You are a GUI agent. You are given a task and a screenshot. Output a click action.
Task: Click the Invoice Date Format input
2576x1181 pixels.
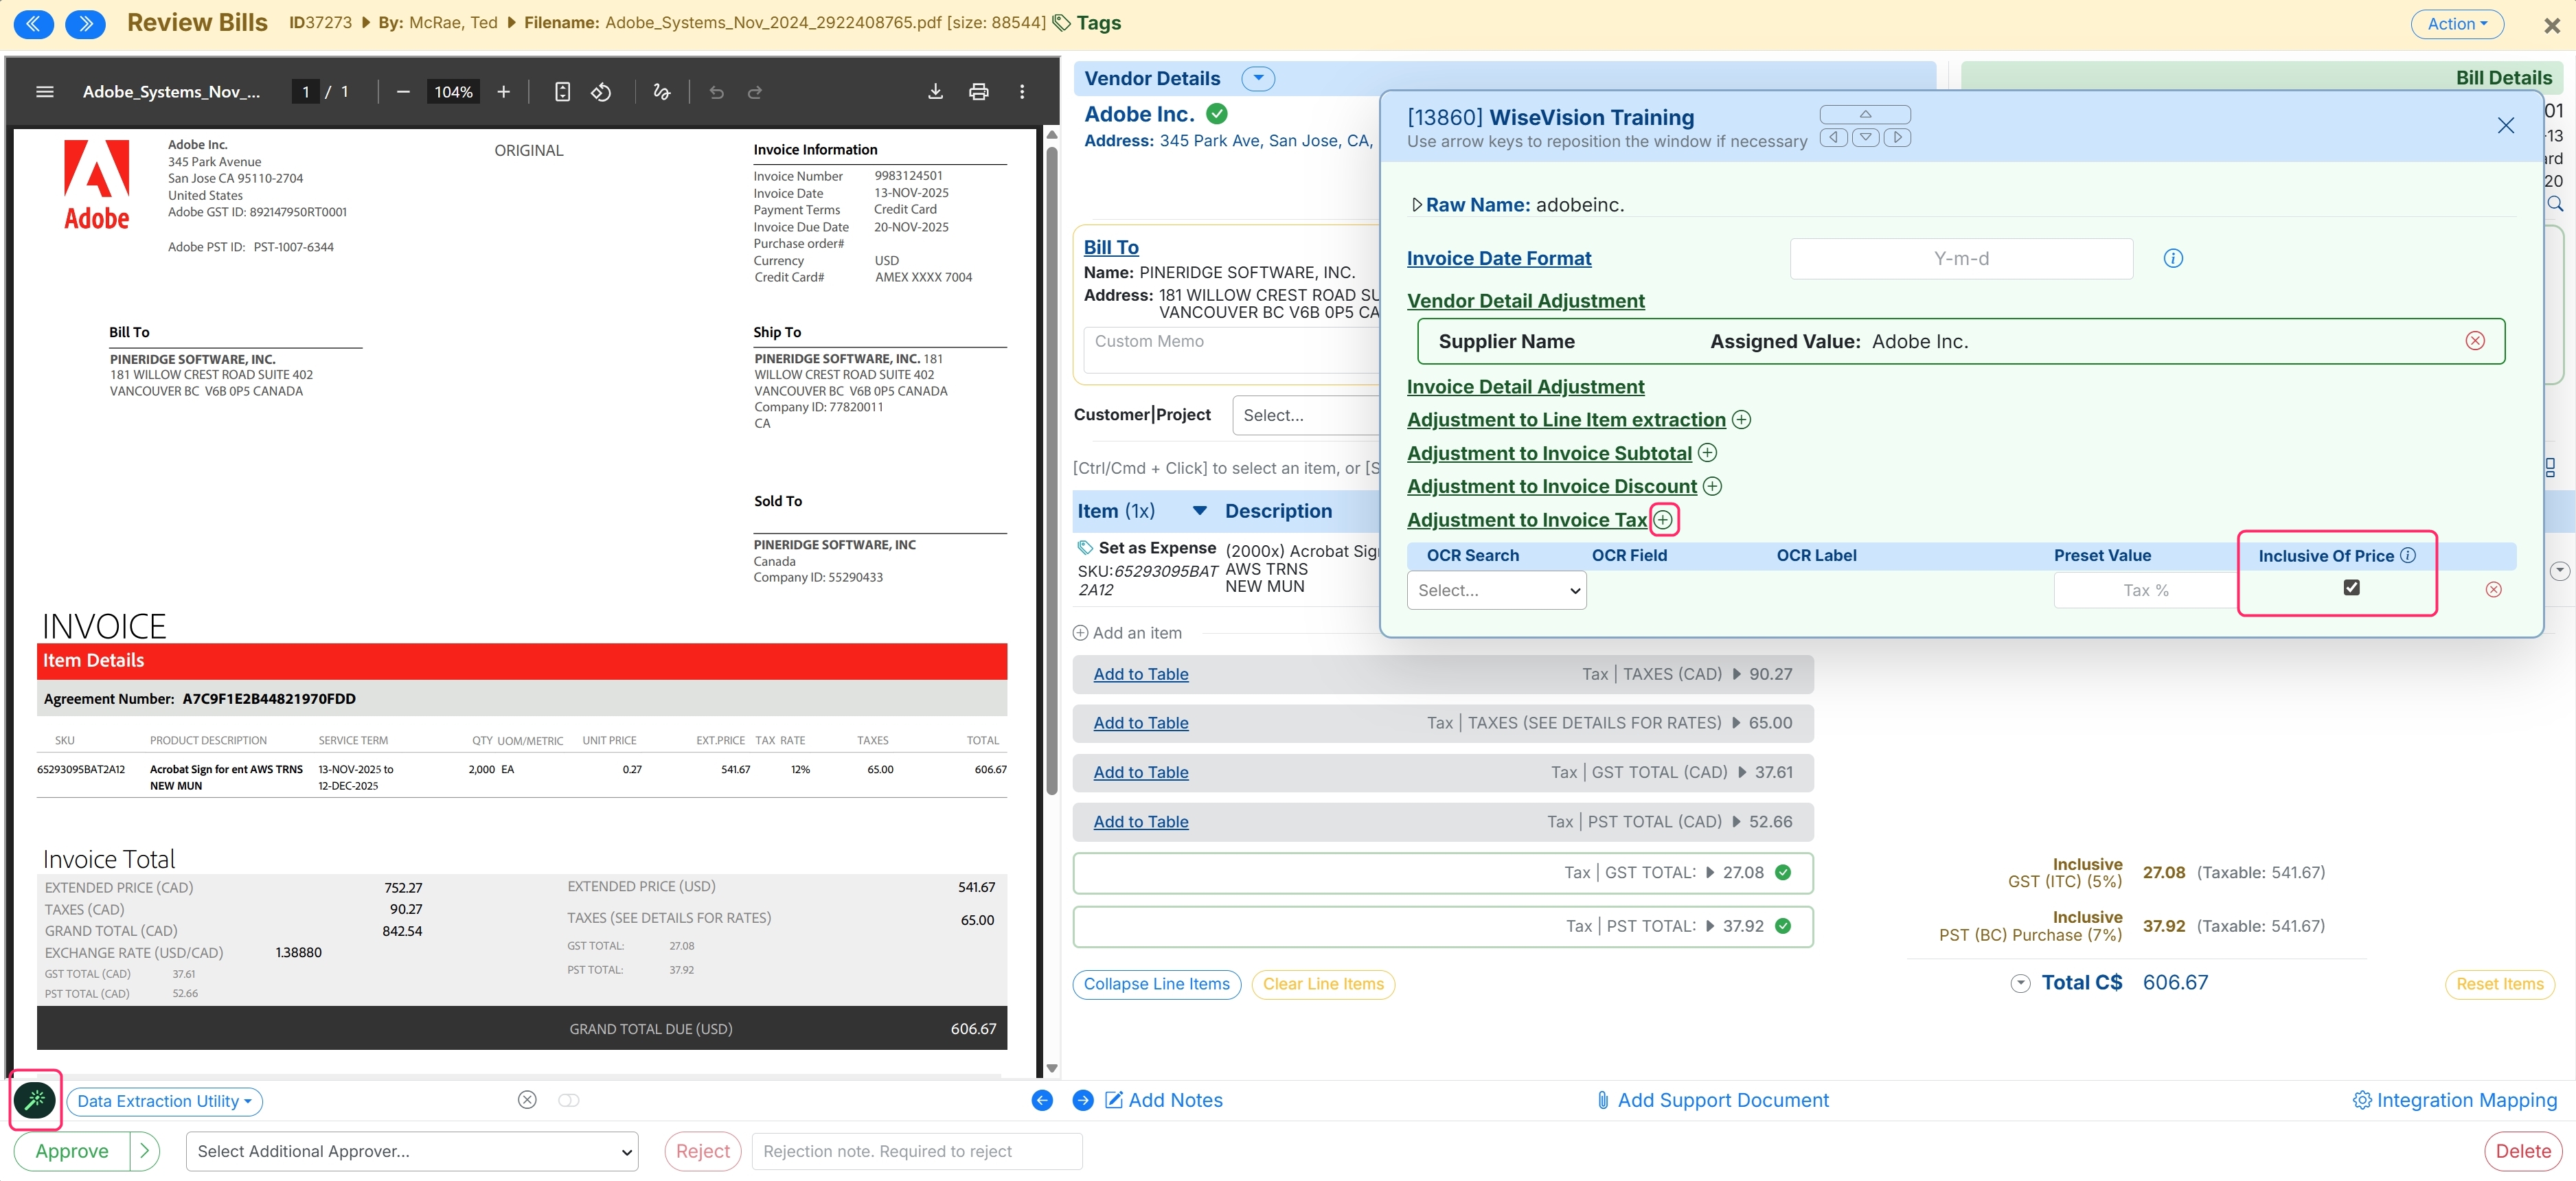tap(1961, 259)
